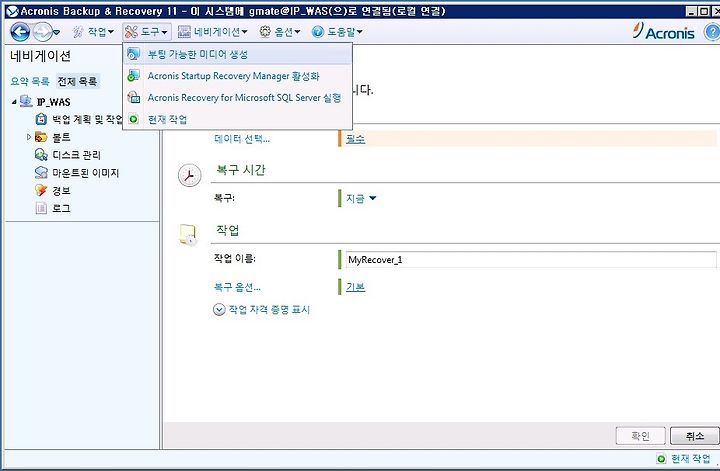Click the backup plans icon in the tree
The image size is (720, 471).
point(41,119)
